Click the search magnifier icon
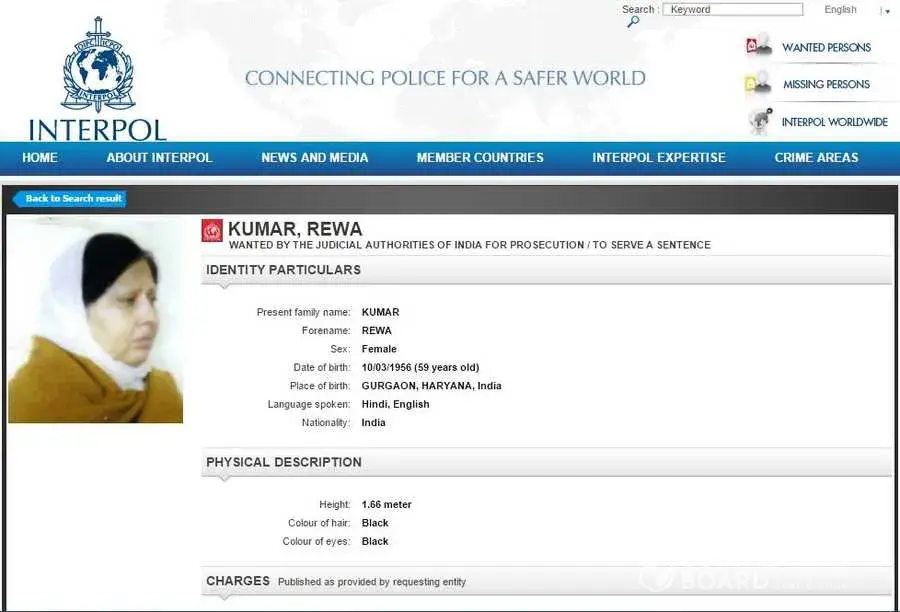Image resolution: width=900 pixels, height=612 pixels. [633, 22]
